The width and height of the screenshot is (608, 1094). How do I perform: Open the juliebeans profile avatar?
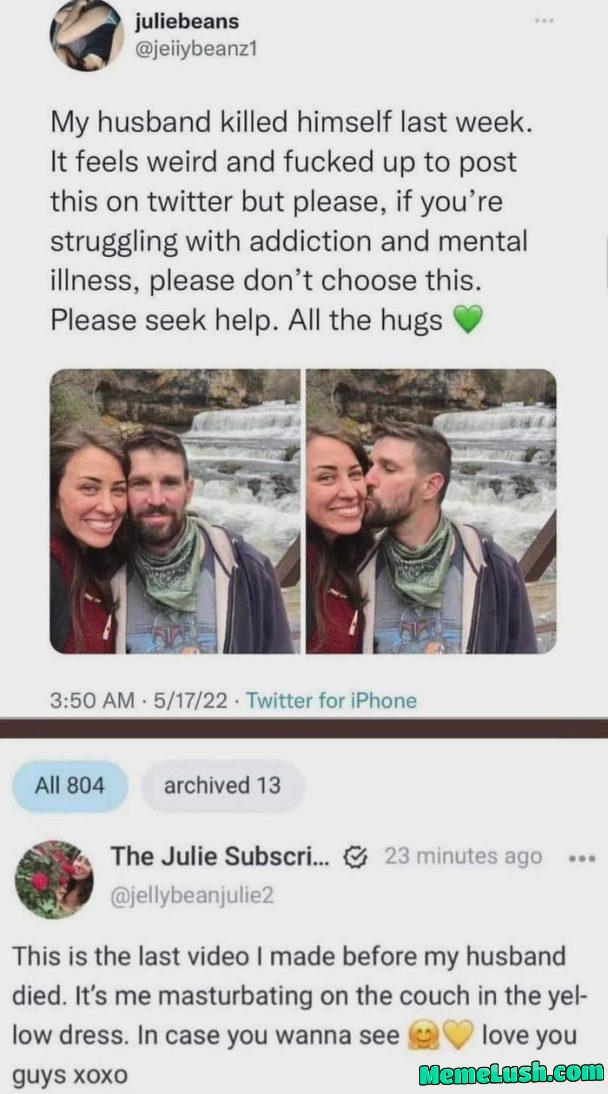click(x=87, y=33)
